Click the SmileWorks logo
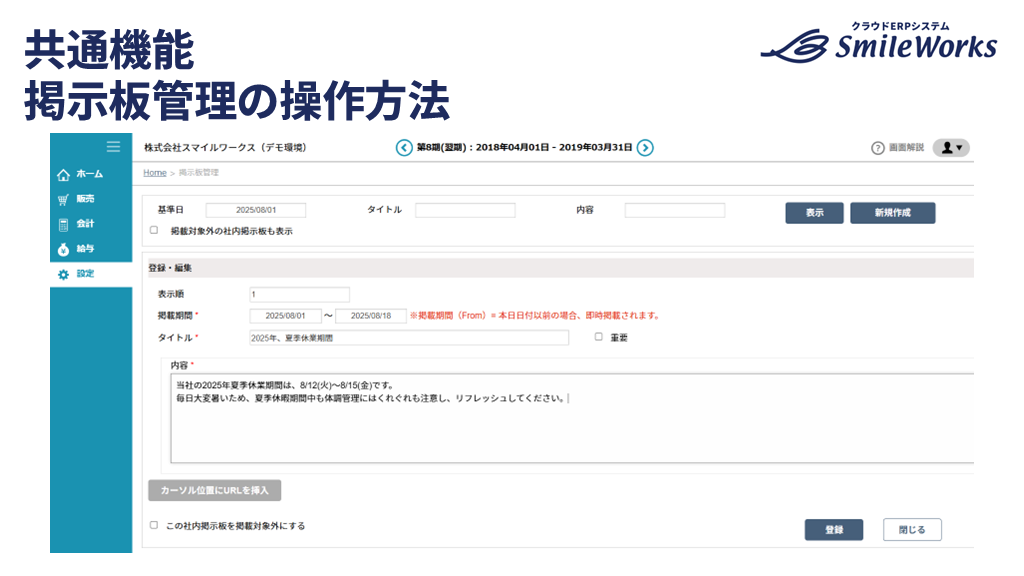The width and height of the screenshot is (1024, 576). tap(879, 42)
